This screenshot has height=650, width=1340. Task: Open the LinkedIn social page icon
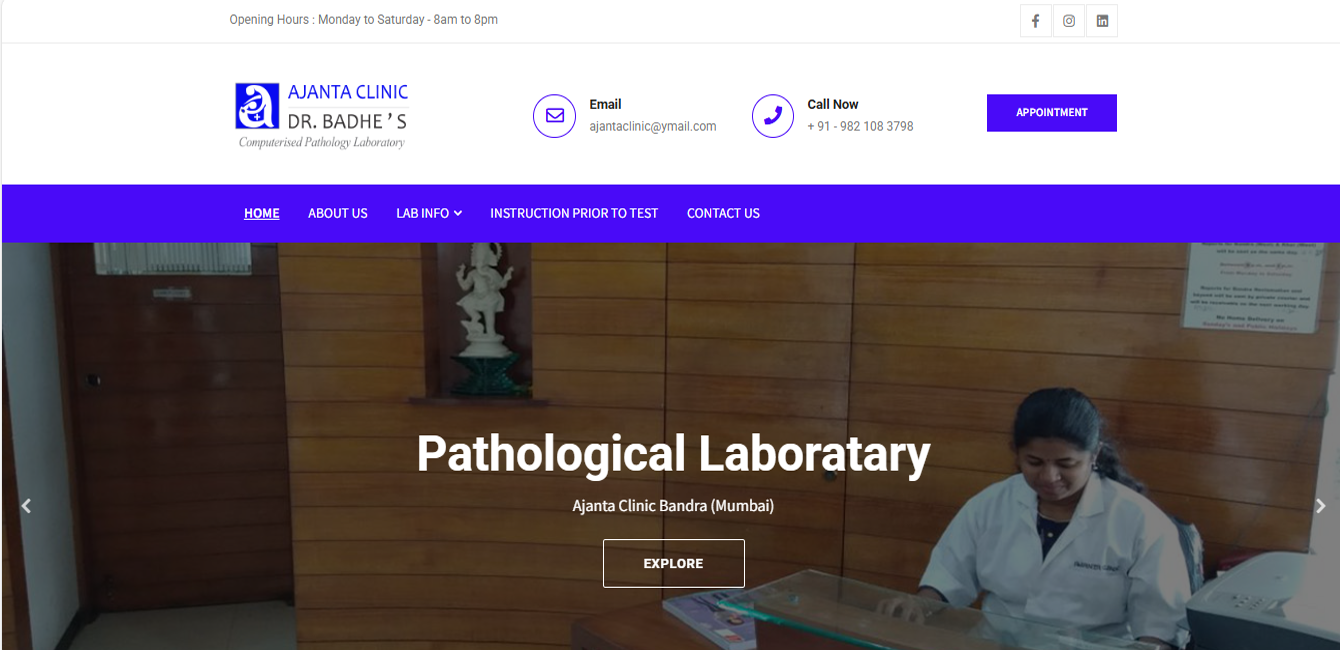tap(1102, 21)
